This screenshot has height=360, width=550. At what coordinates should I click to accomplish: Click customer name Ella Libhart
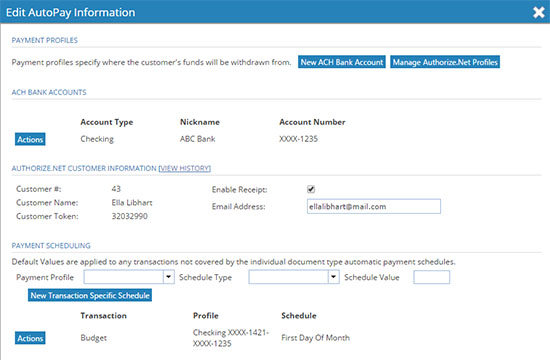tap(132, 202)
